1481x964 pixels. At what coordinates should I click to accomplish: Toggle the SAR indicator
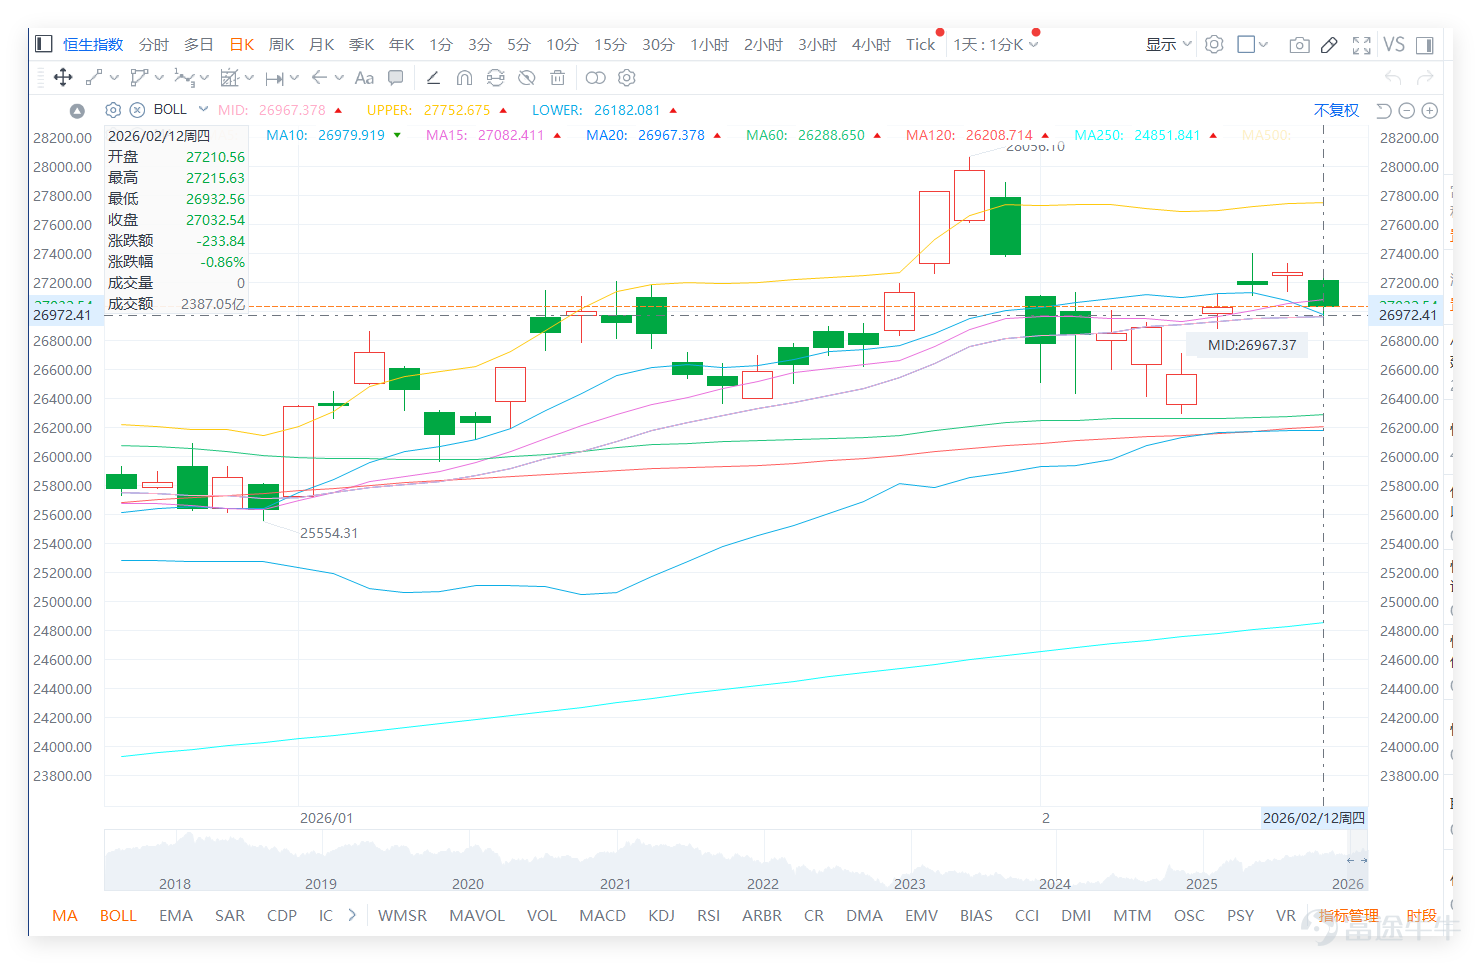[230, 915]
